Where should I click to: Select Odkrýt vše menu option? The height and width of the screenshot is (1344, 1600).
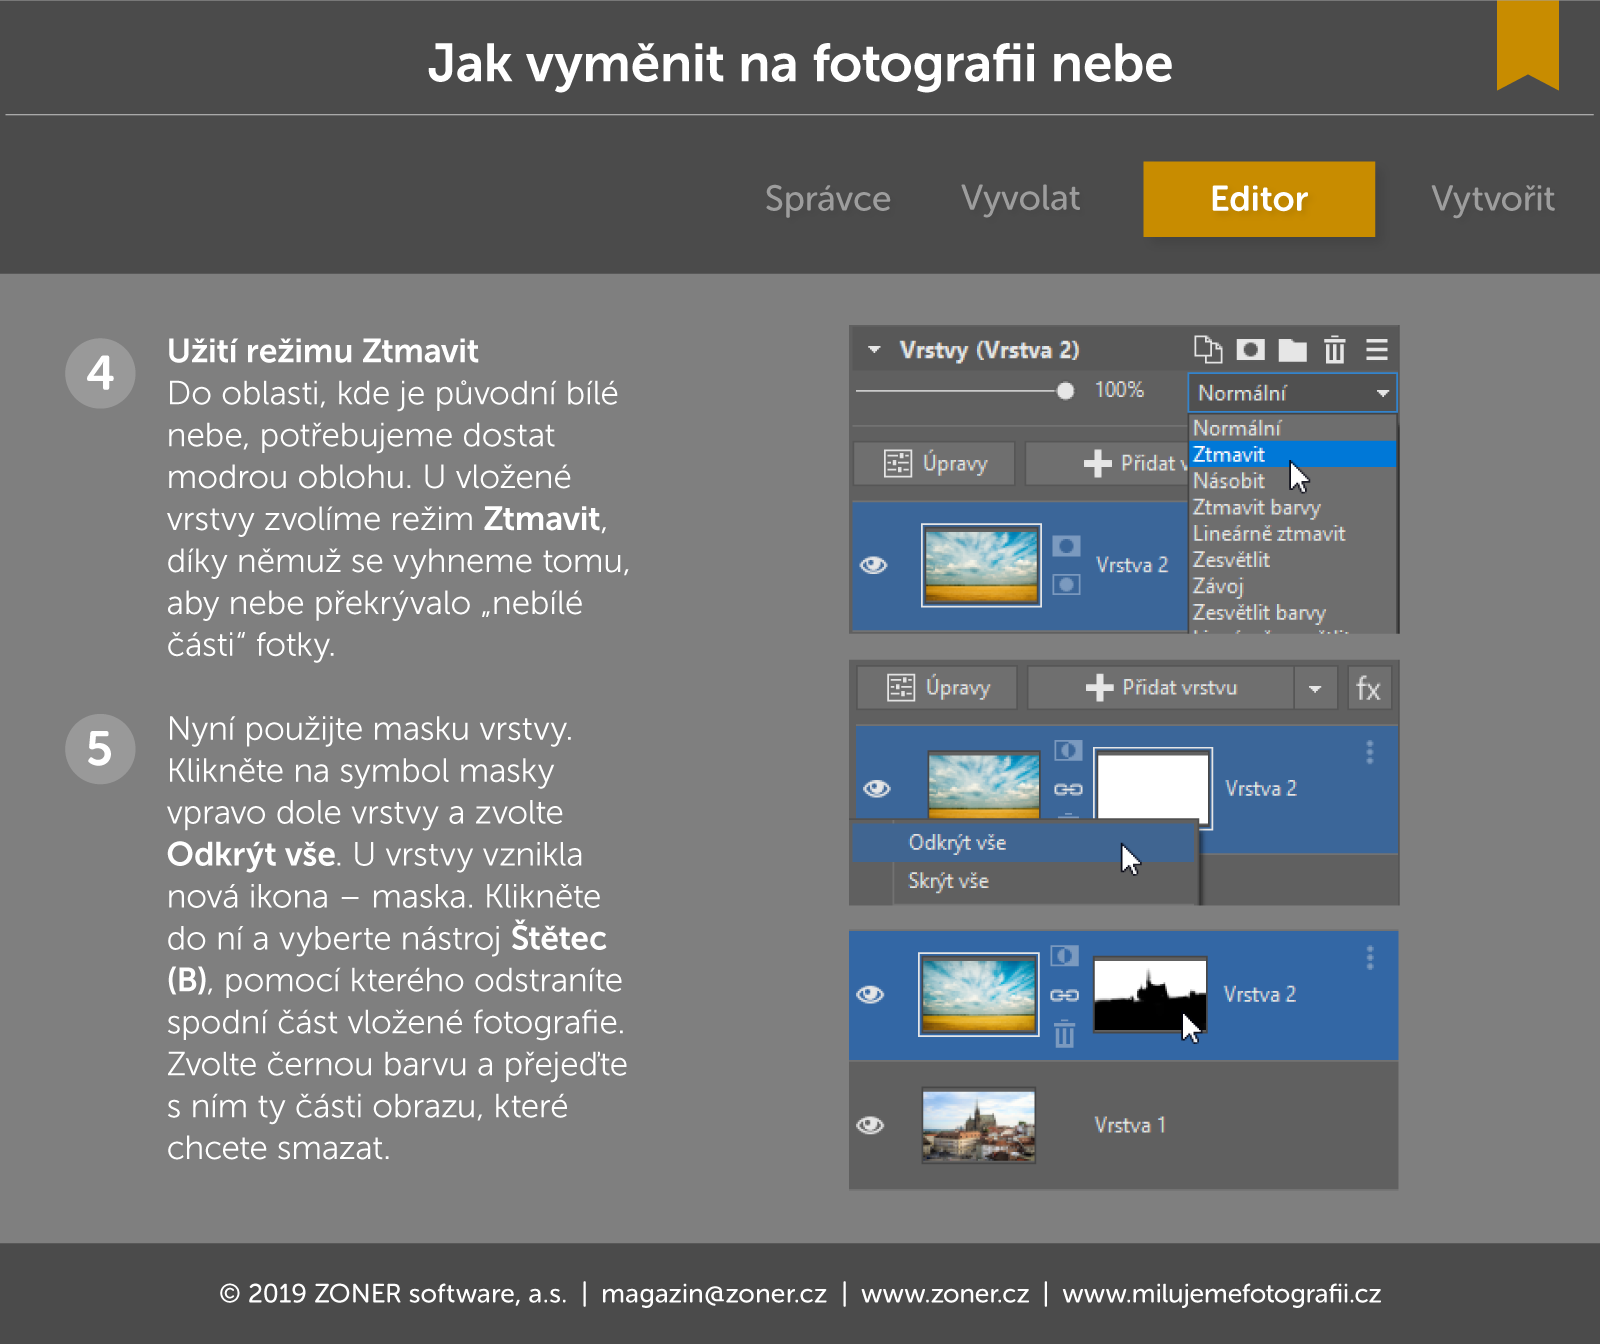1024,842
